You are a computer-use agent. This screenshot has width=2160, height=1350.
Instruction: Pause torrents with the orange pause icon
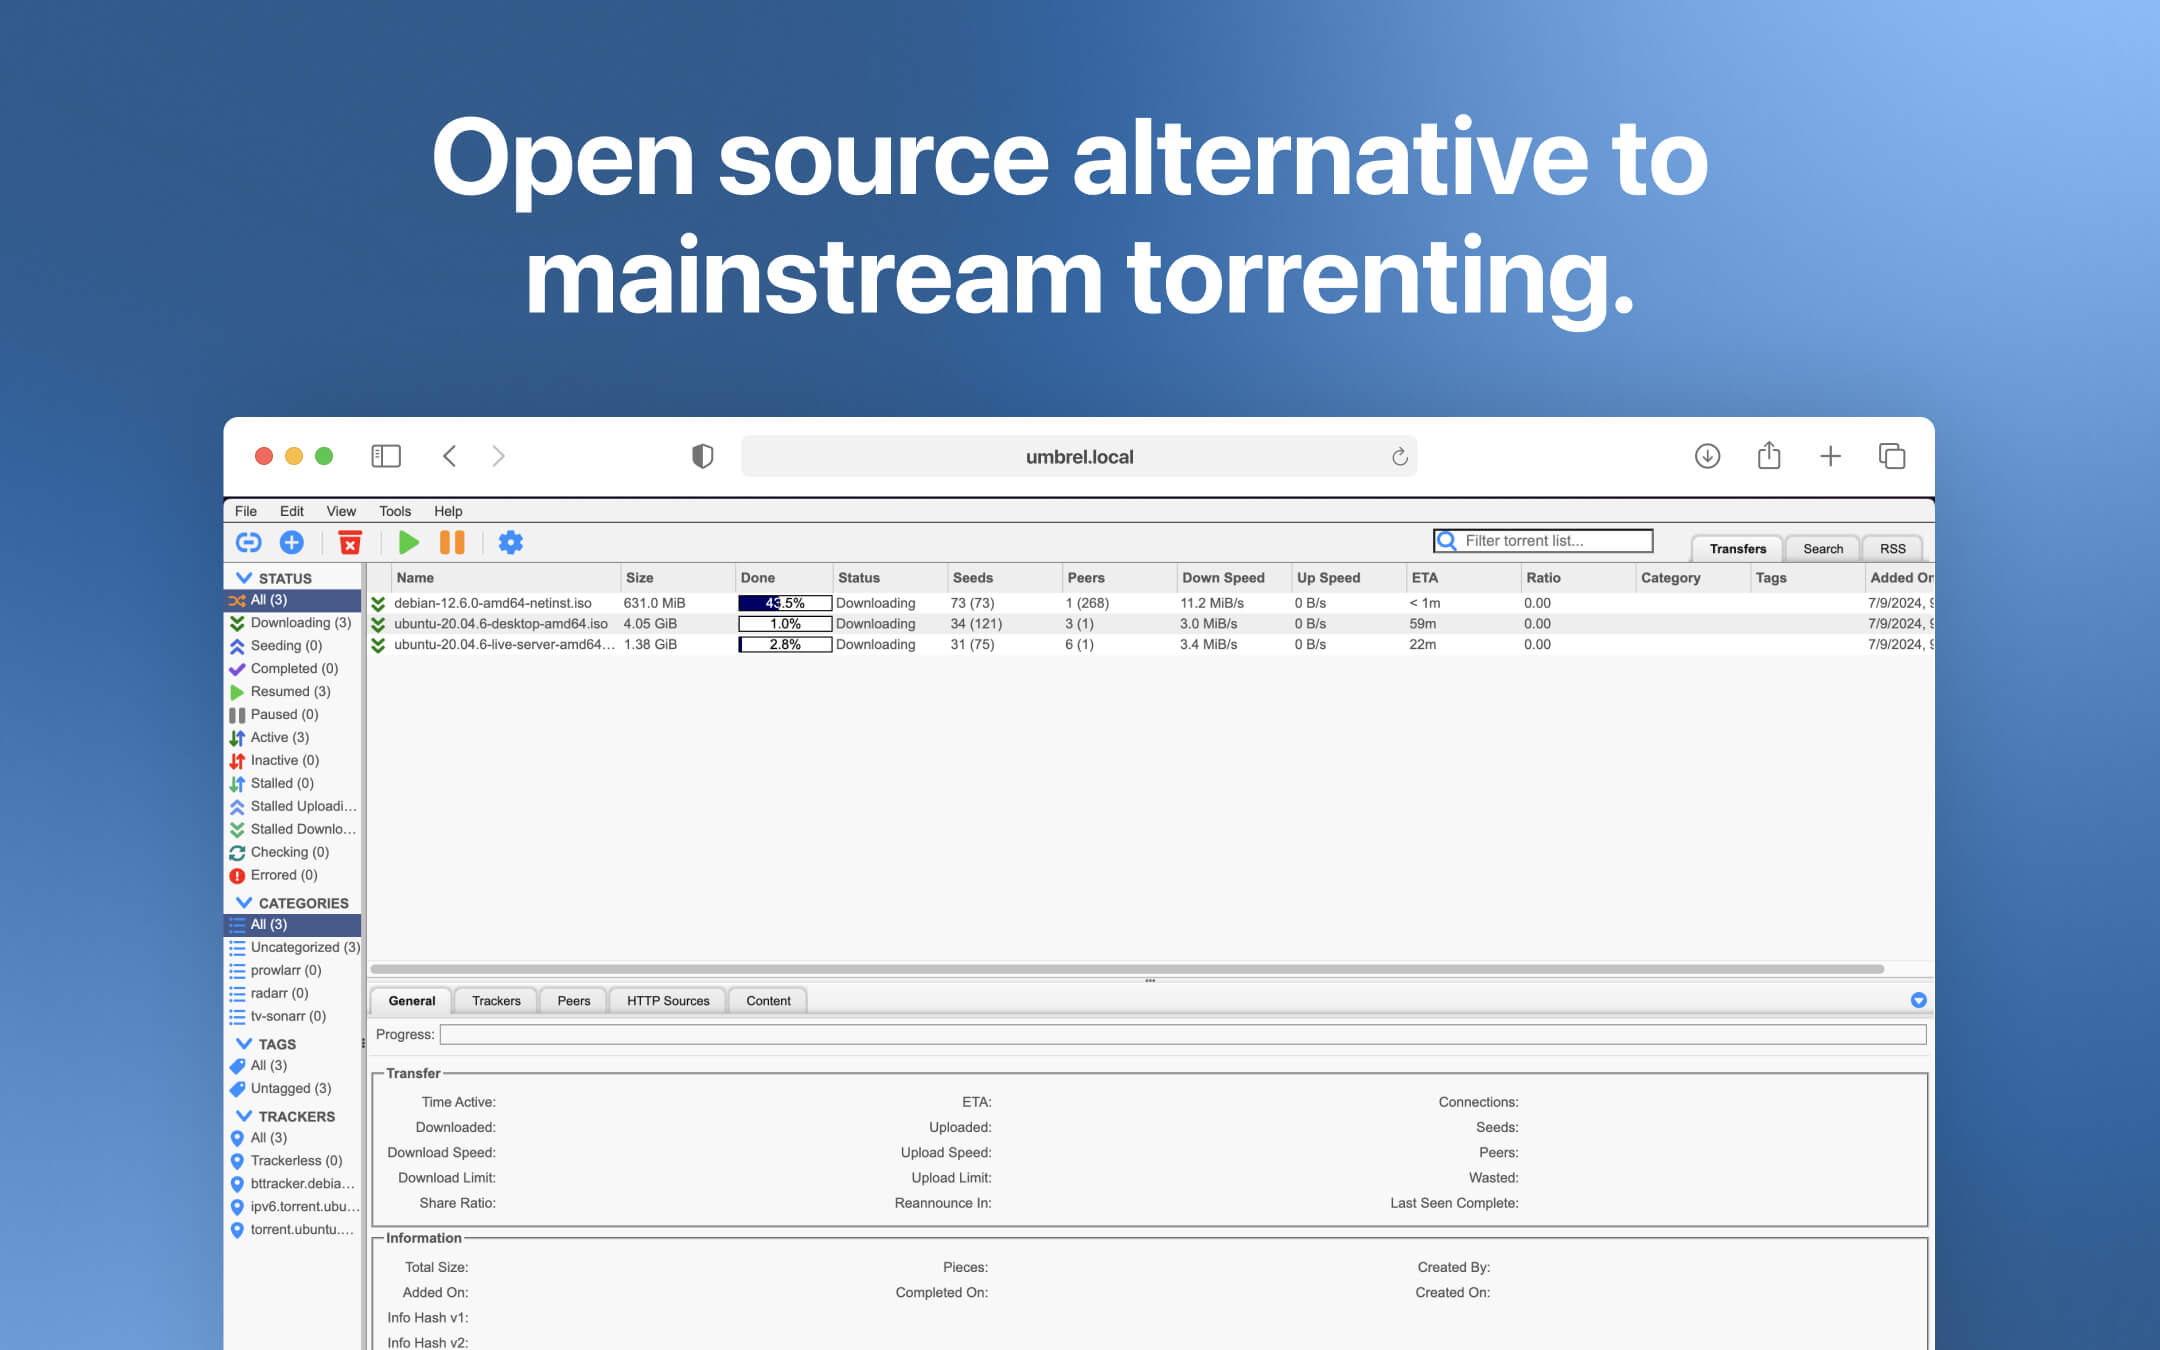tap(452, 542)
